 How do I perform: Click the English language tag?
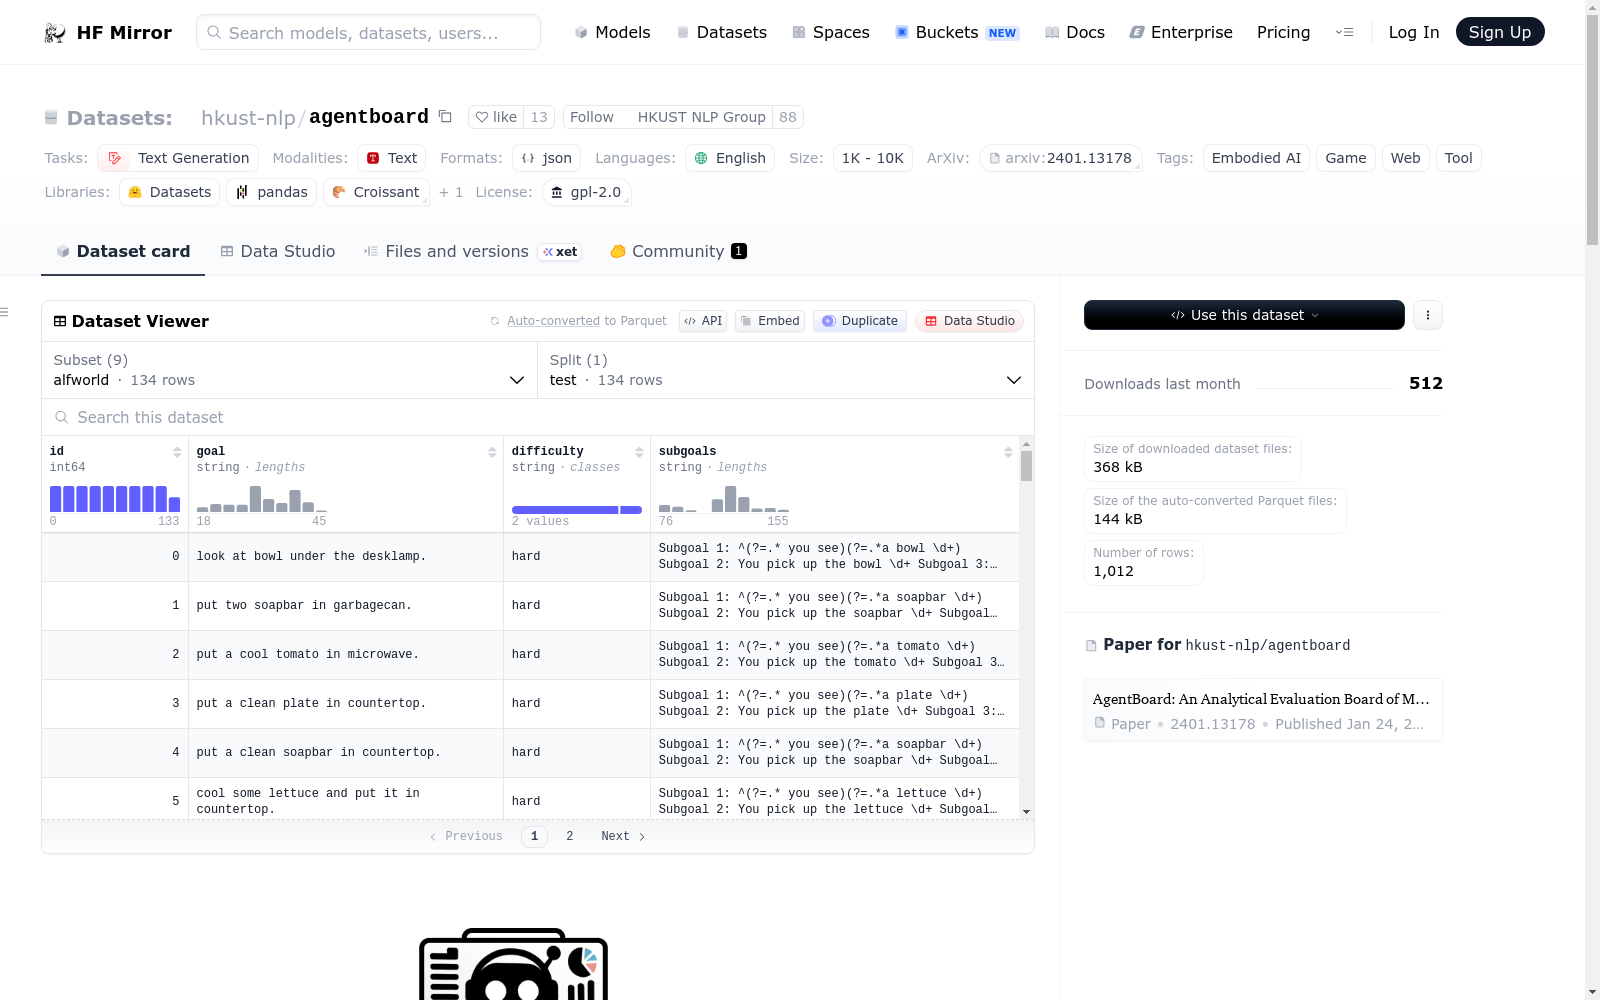tap(730, 158)
